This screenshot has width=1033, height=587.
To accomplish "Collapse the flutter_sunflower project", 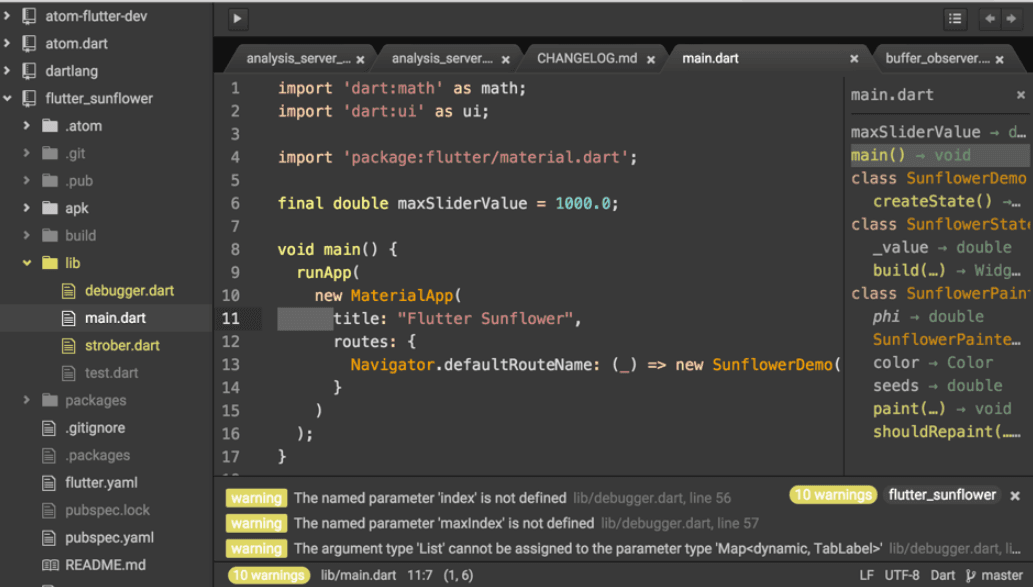I will coord(7,98).
